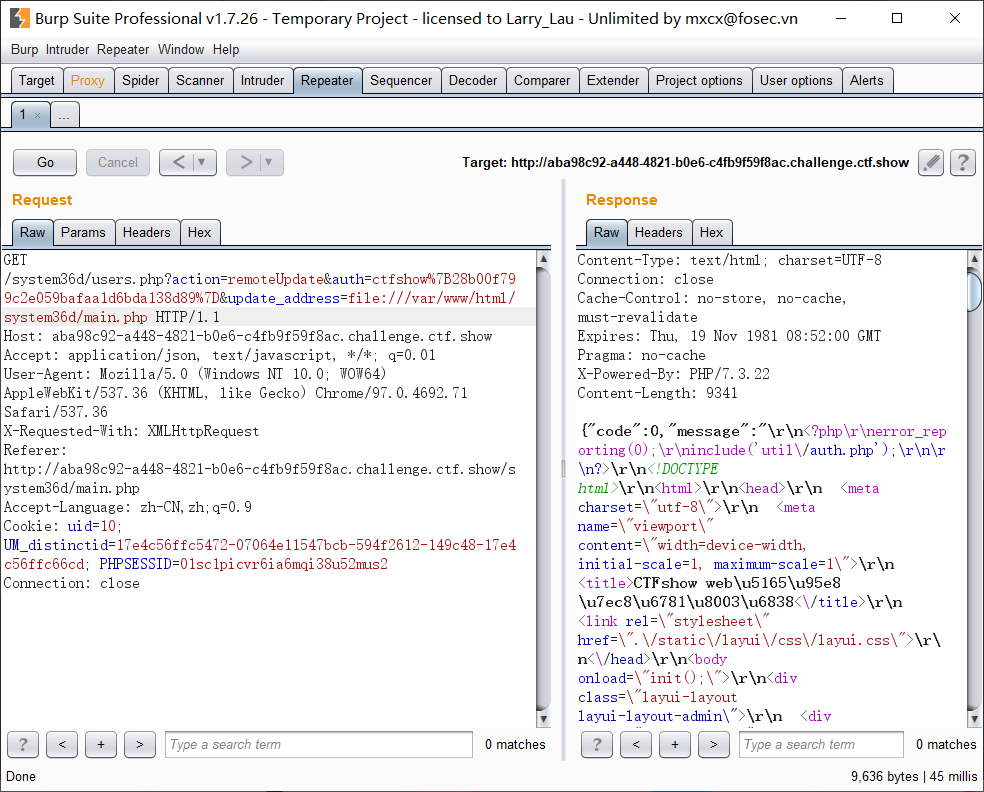The image size is (984, 792).
Task: Click the edit target pencil icon
Action: tap(931, 163)
